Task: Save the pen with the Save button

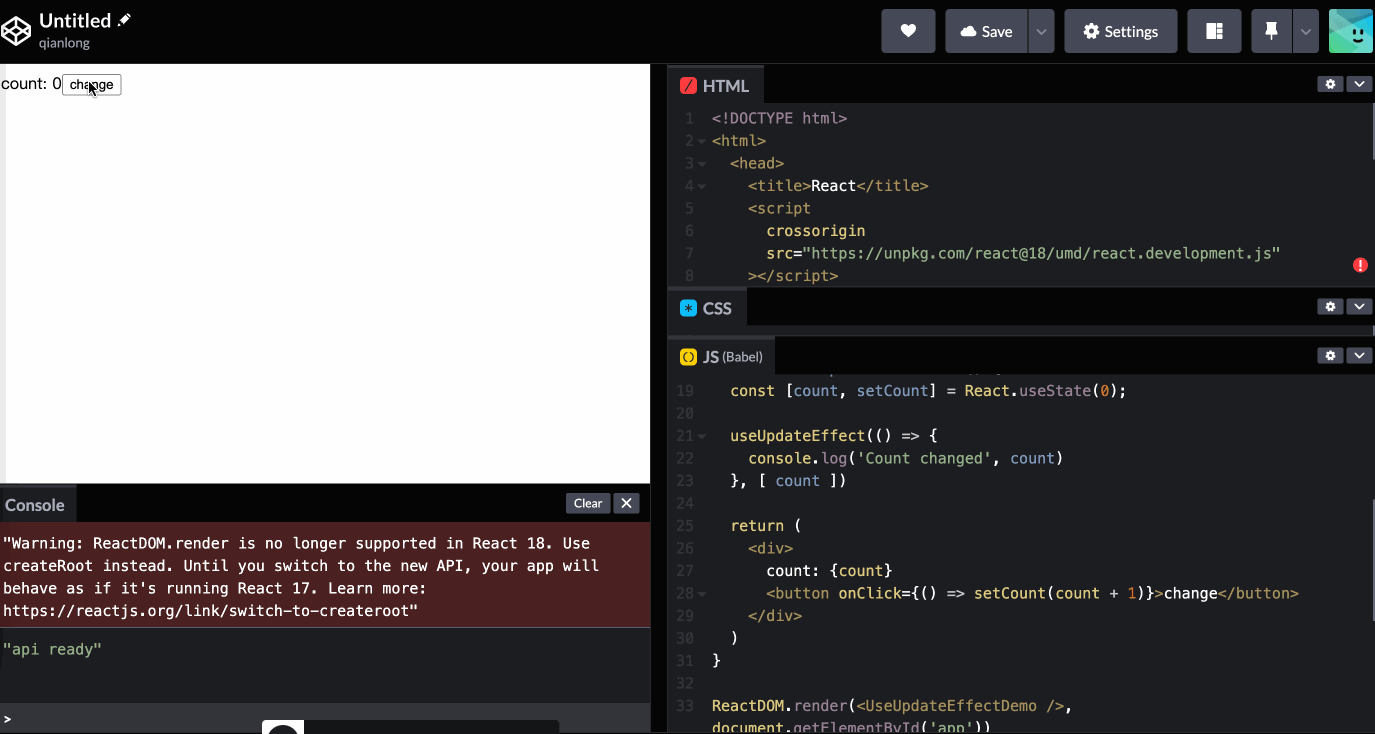Action: point(986,31)
